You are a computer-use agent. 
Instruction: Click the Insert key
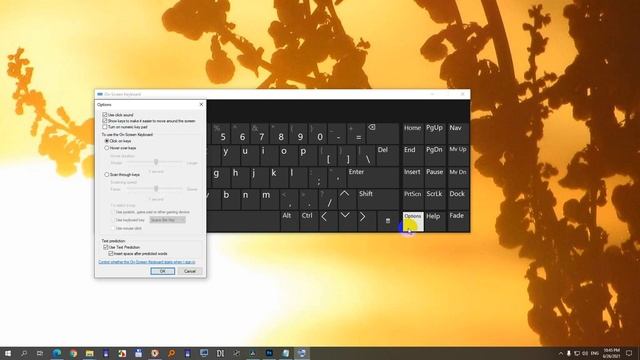click(413, 178)
